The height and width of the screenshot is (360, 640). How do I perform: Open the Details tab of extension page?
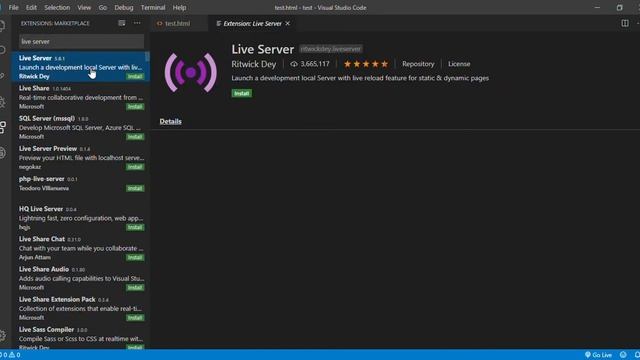pos(170,121)
